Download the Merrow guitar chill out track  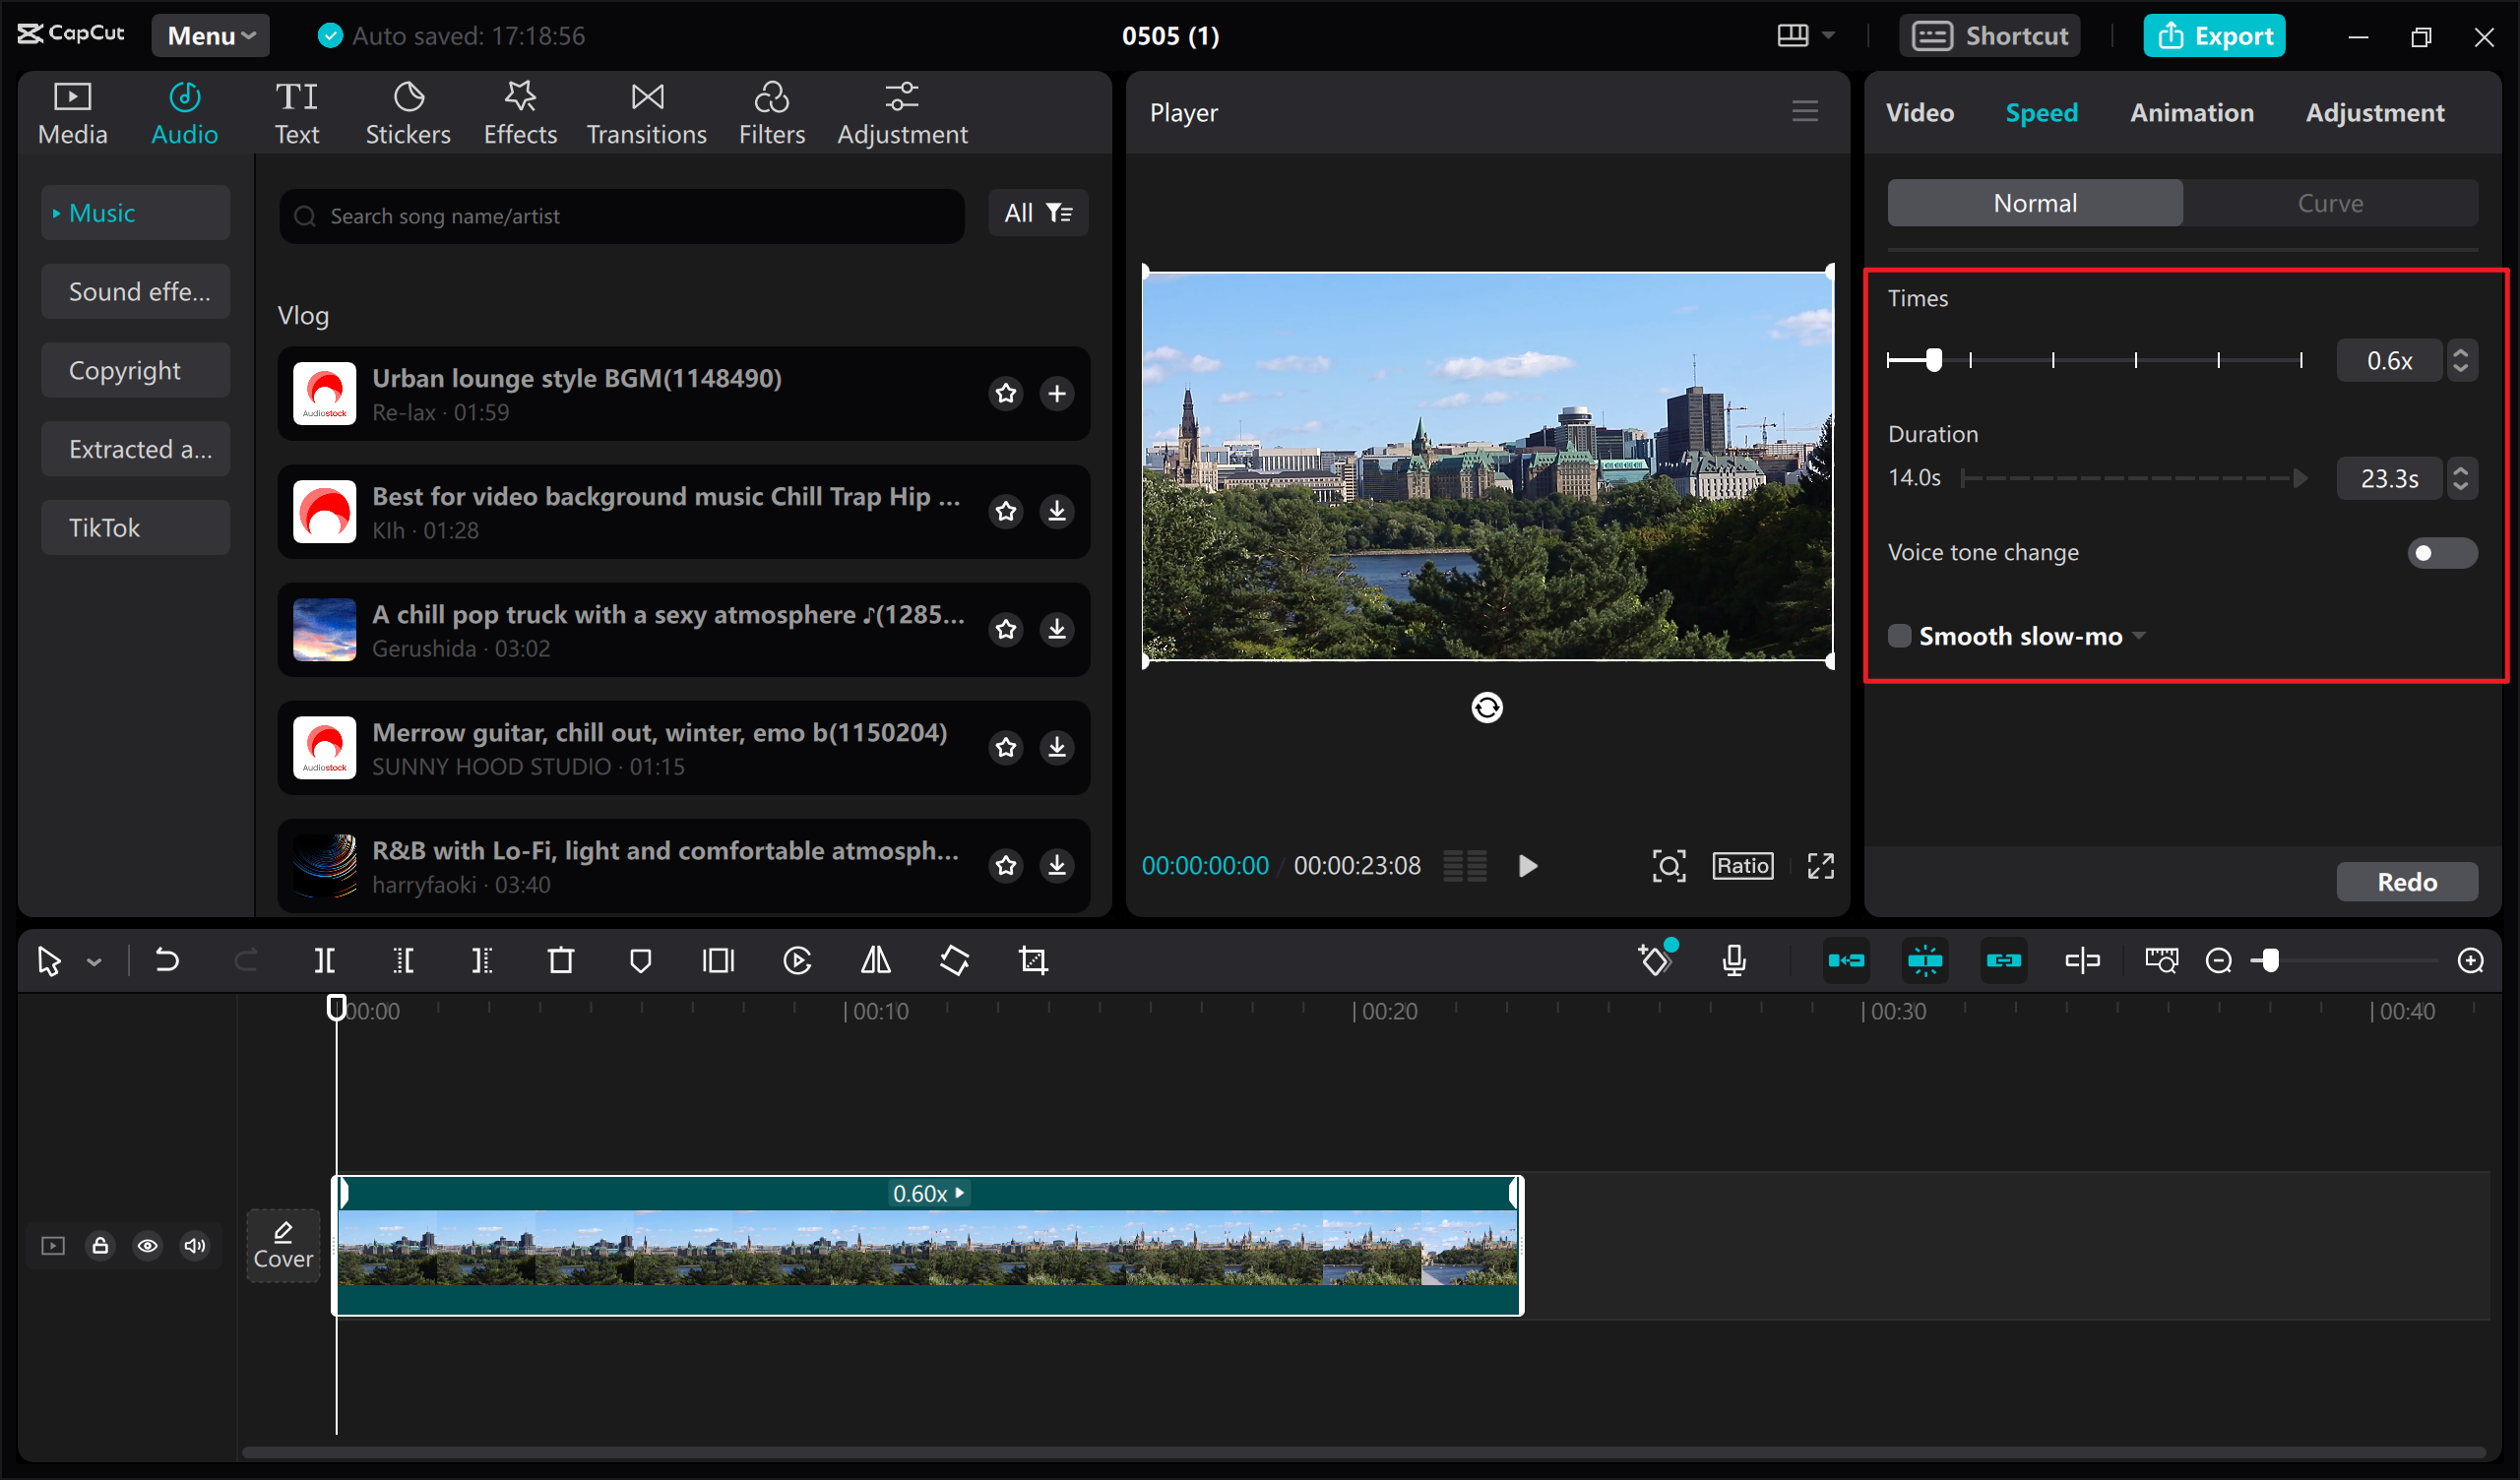[1057, 747]
